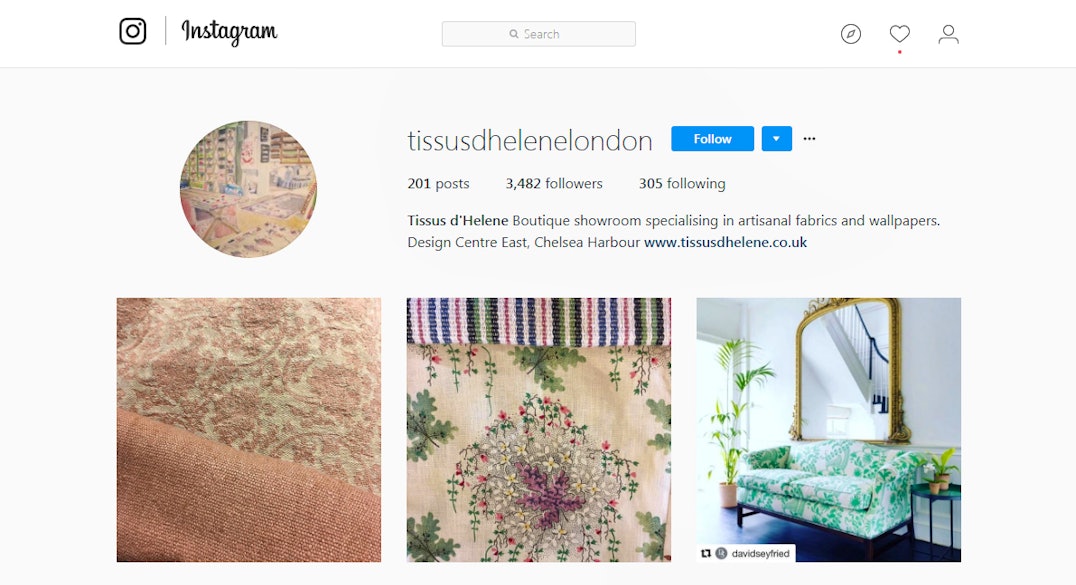Open the three-dot options menu

810,139
